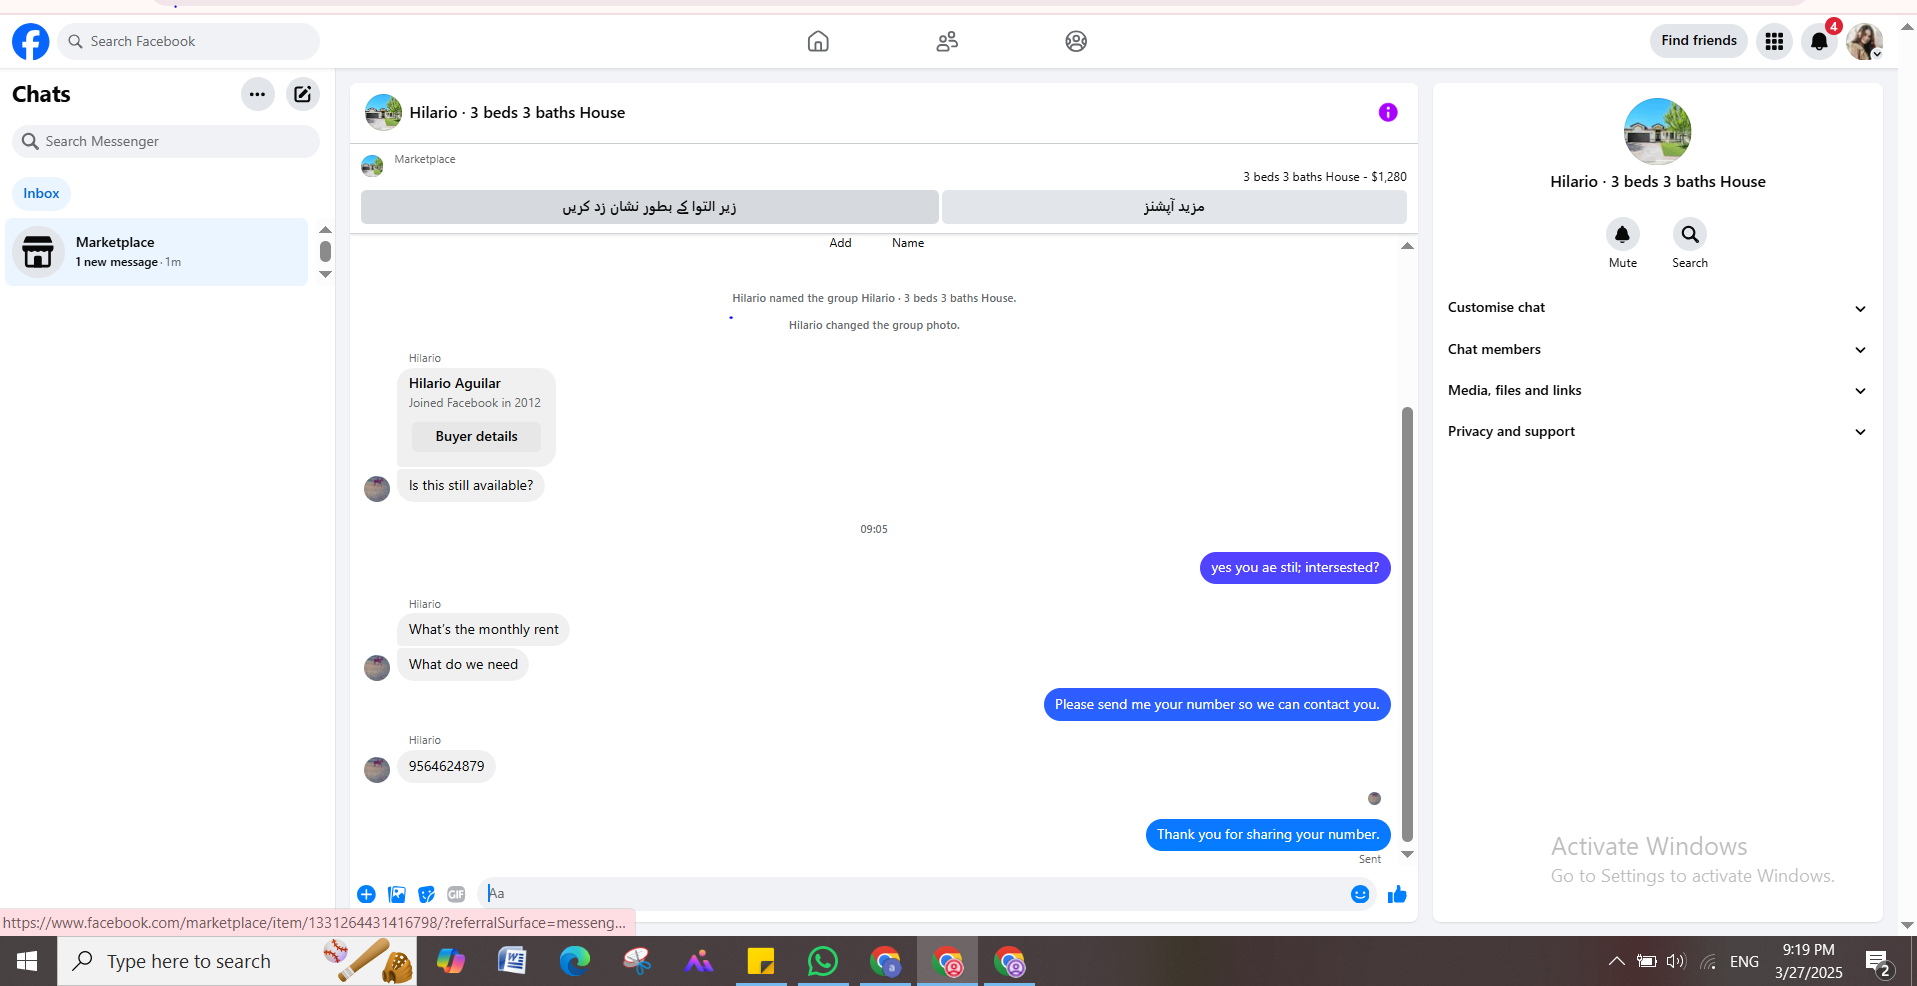
Task: Open the Friends icon in top navigation
Action: coord(947,41)
